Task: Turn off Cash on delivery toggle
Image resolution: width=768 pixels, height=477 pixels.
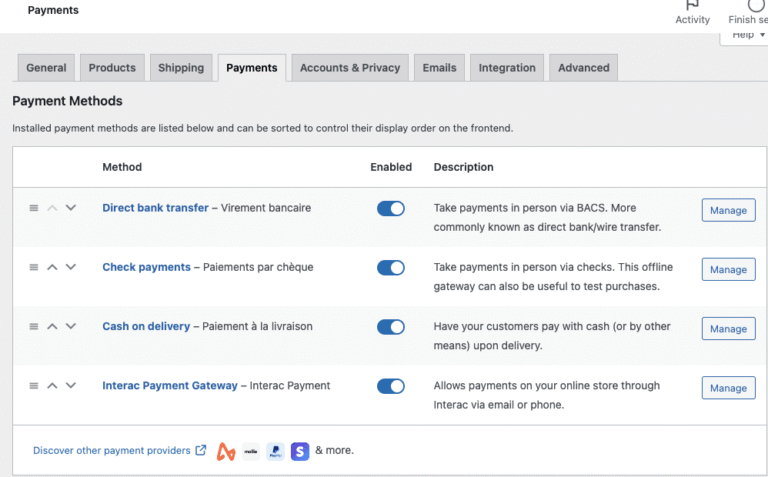Action: (x=391, y=327)
